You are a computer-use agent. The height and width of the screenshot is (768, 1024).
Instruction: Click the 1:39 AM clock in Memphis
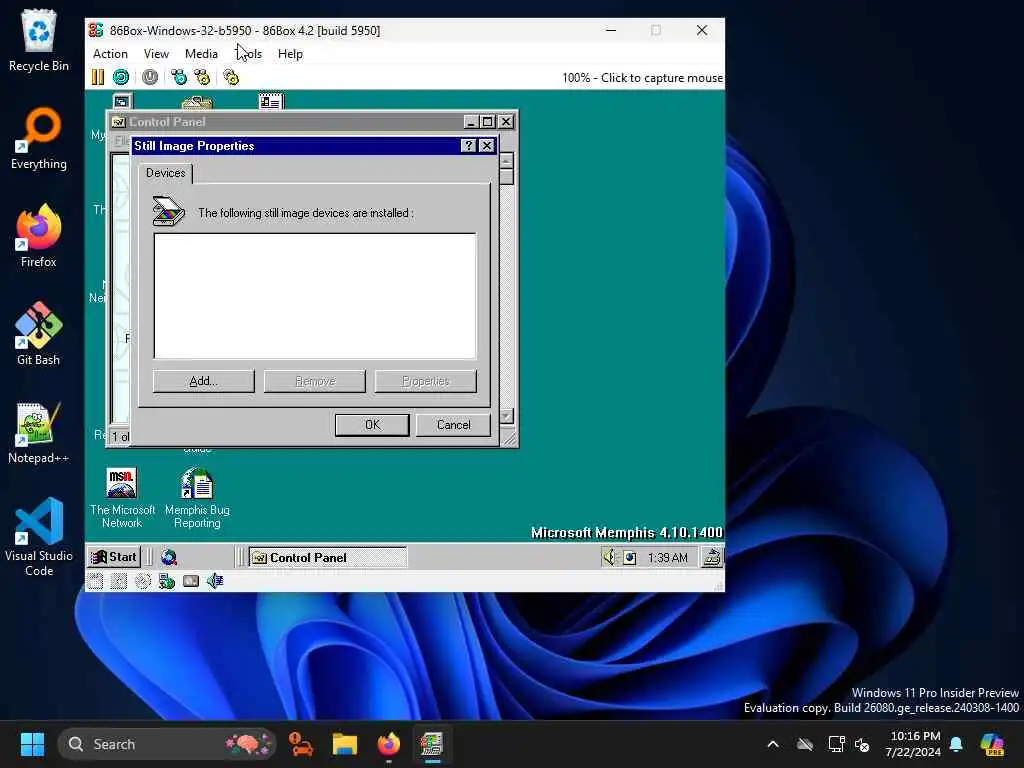pos(667,557)
